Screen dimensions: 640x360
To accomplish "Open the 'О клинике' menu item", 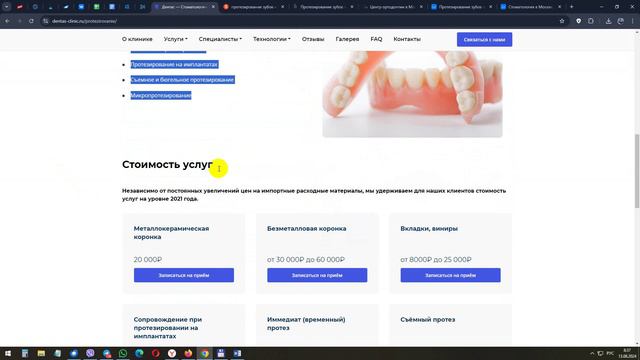I will pos(137,39).
